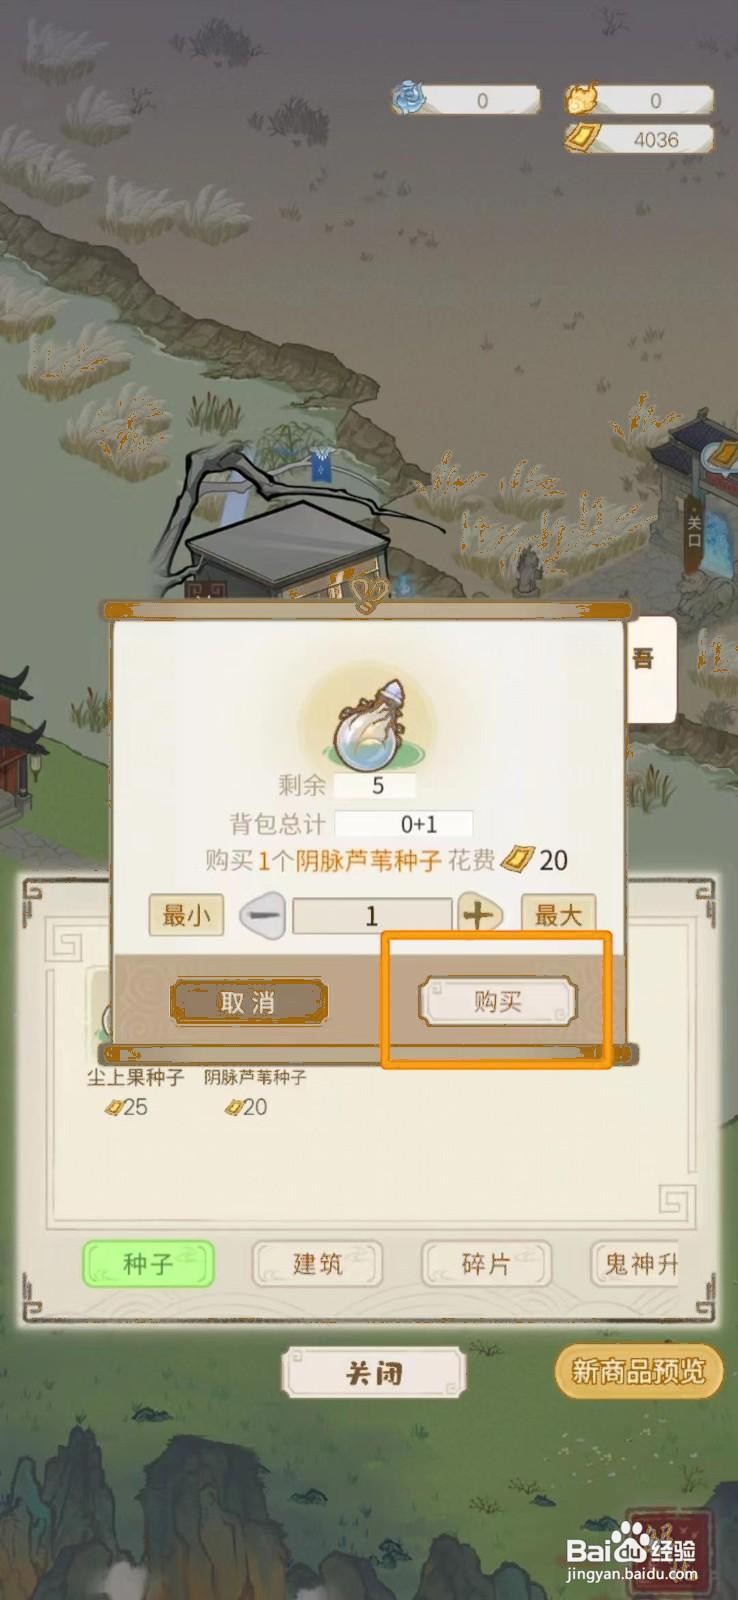Decrease quantity with the minus icon
The height and width of the screenshot is (1600, 738).
(x=263, y=914)
